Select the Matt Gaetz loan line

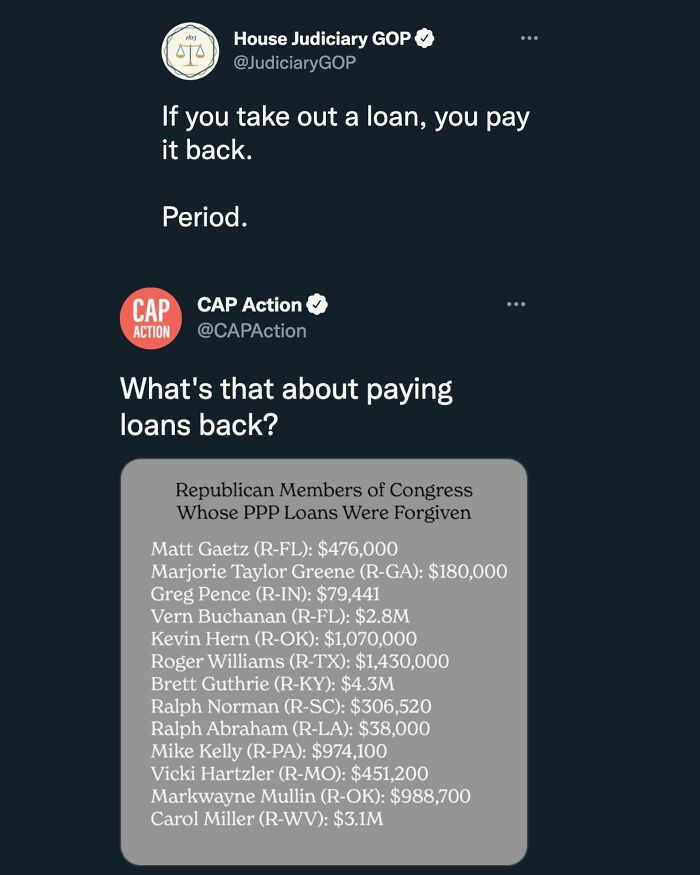[274, 548]
